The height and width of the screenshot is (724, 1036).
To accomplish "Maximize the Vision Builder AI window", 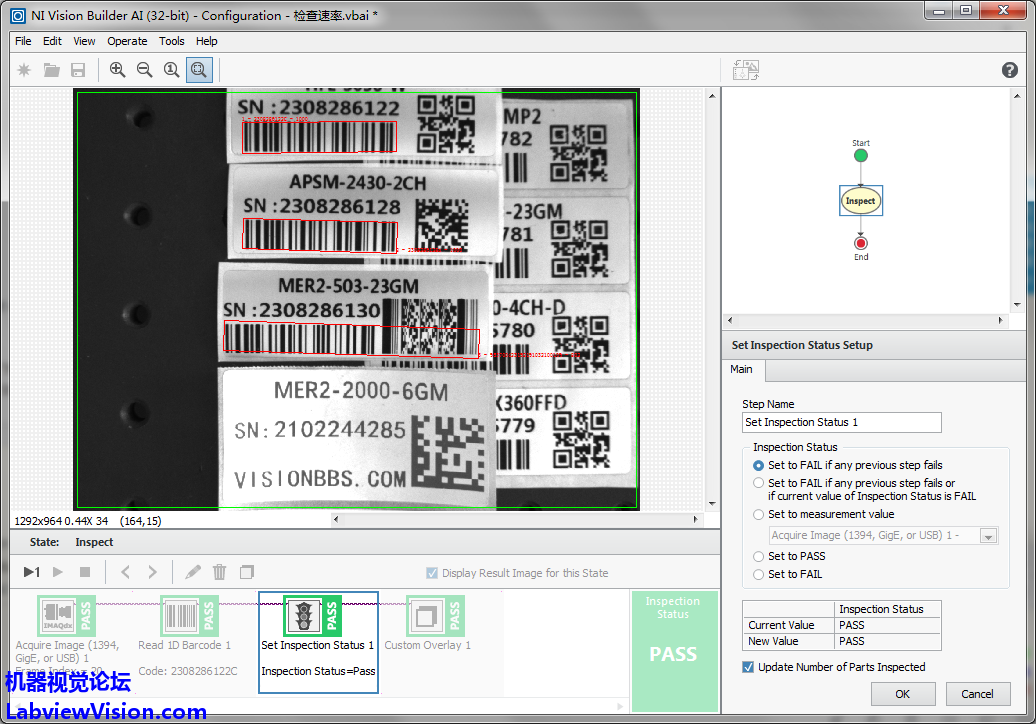I will tap(967, 11).
